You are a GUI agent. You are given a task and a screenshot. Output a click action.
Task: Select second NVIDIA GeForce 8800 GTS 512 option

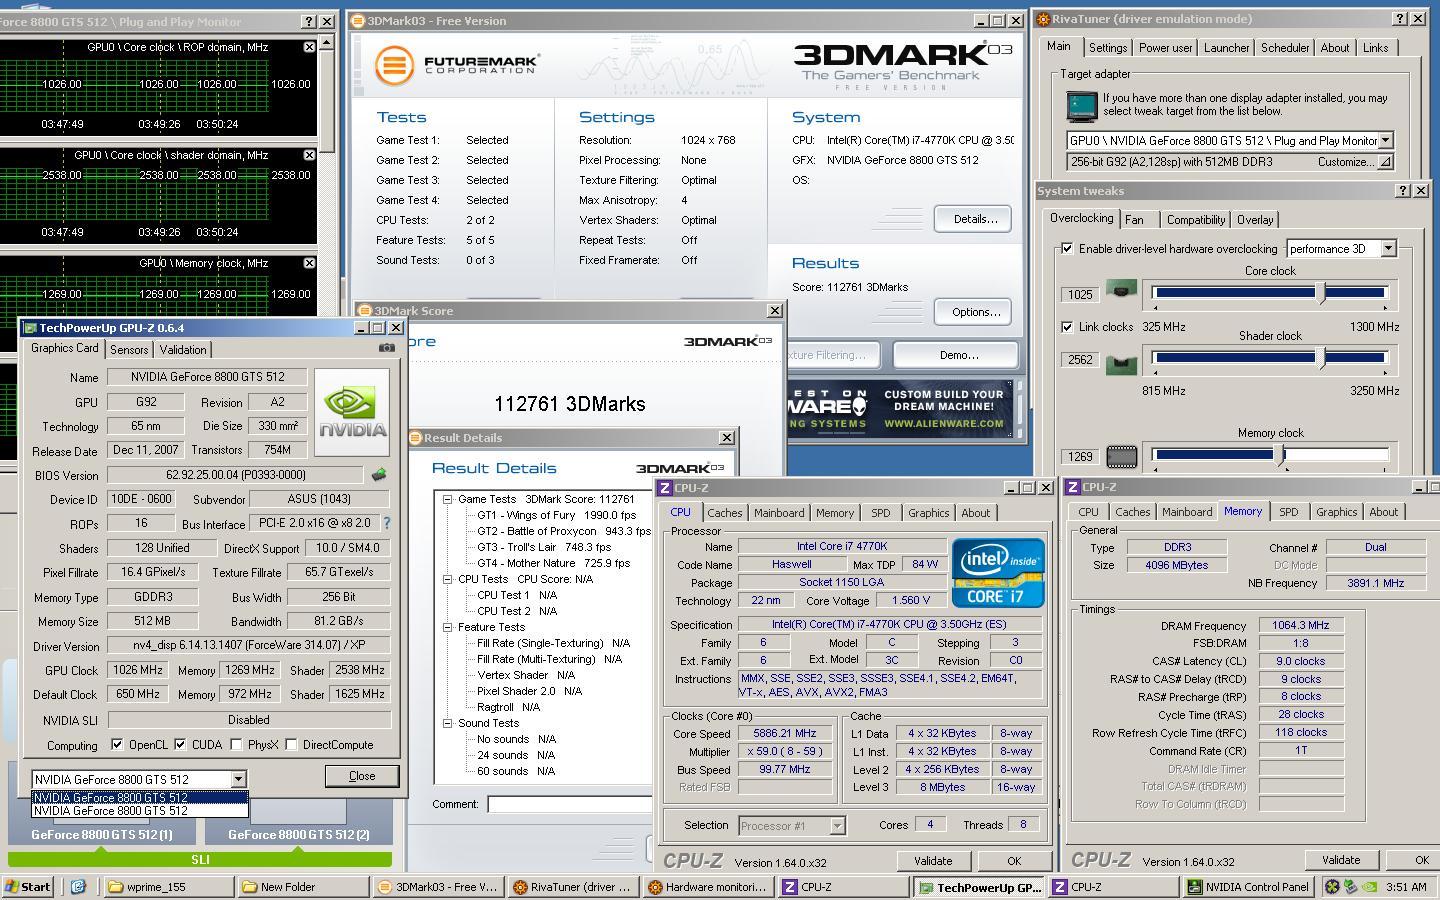(x=140, y=811)
